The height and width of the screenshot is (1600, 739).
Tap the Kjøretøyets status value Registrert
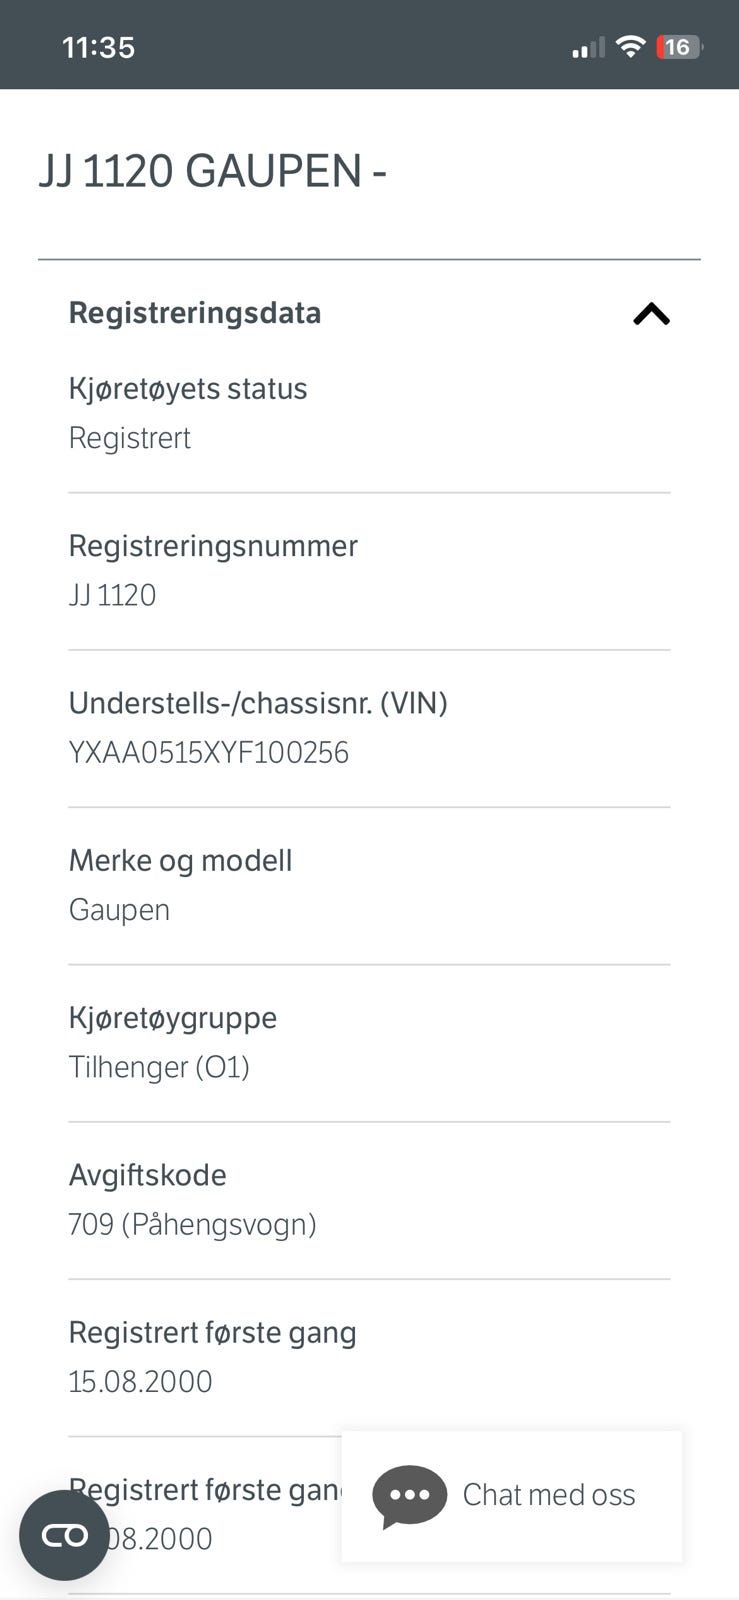tap(129, 438)
